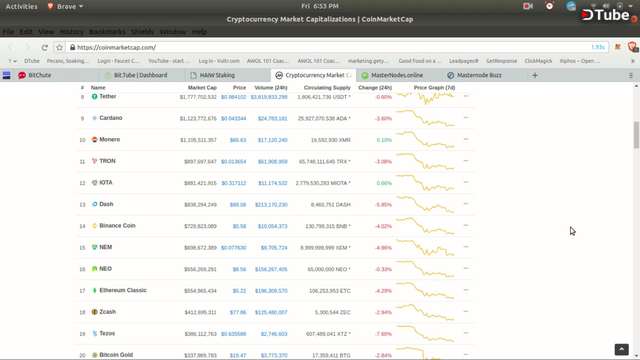The height and width of the screenshot is (360, 640).
Task: Reload the CoinMarketCap page
Action: point(44,47)
